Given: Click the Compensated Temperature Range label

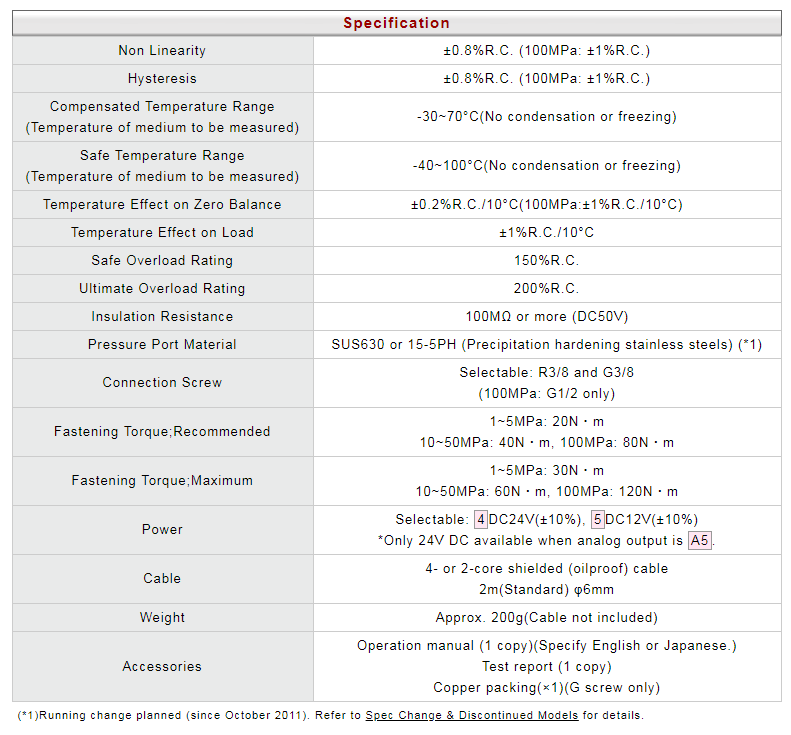Looking at the screenshot, I should click(162, 106).
